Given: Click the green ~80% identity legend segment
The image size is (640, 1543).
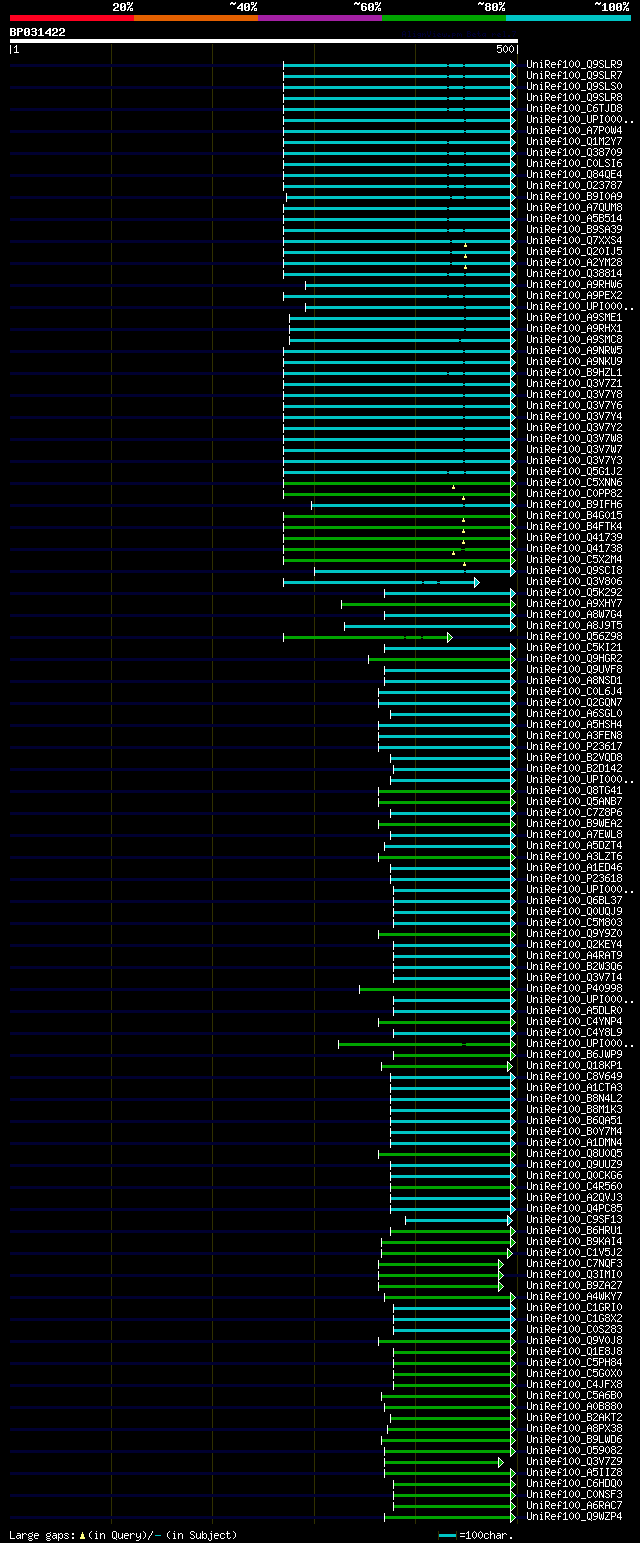Looking at the screenshot, I should [x=444, y=18].
